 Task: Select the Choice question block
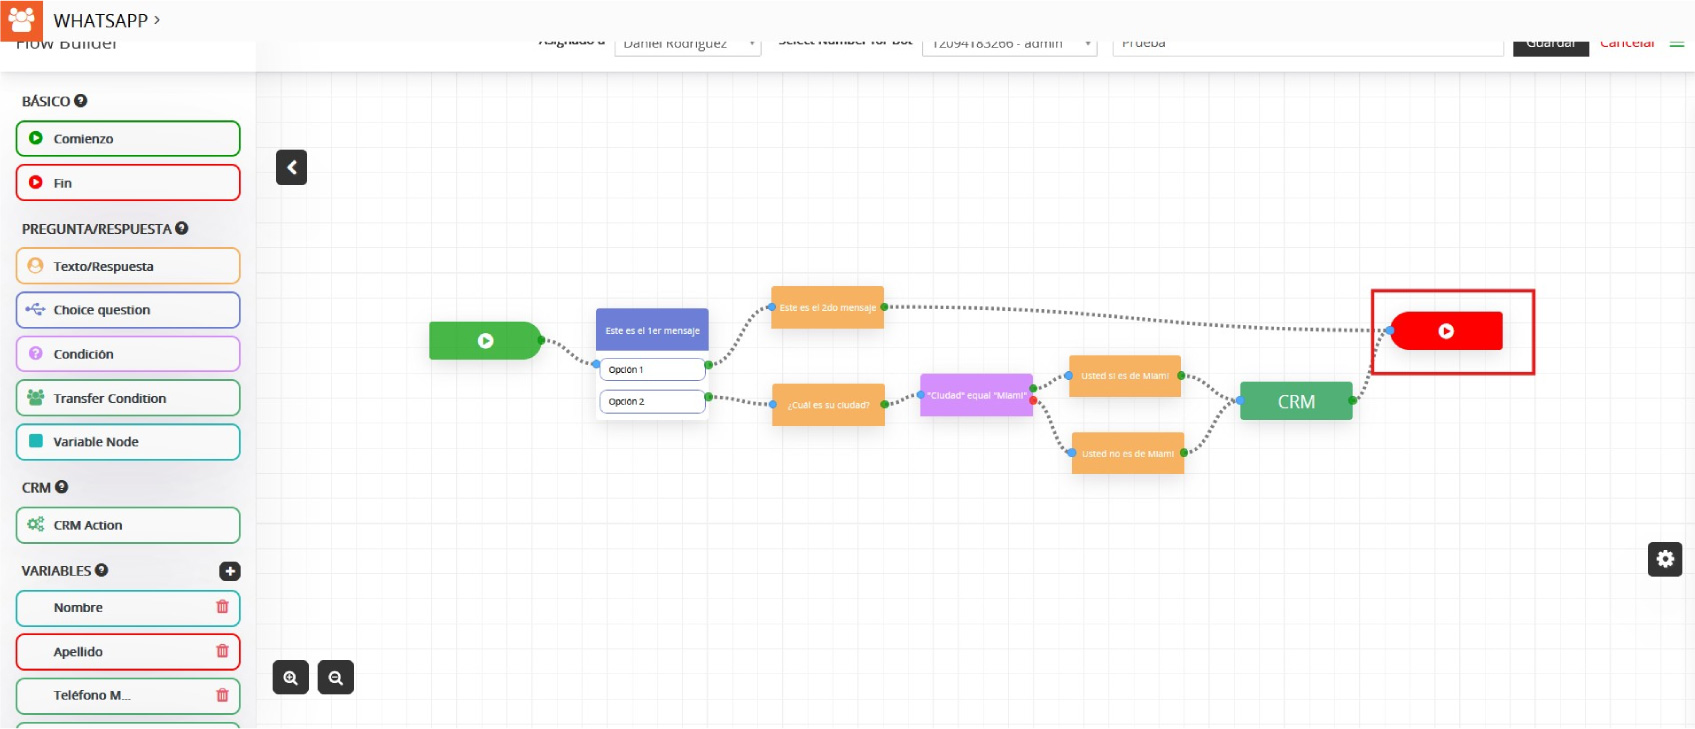(128, 310)
